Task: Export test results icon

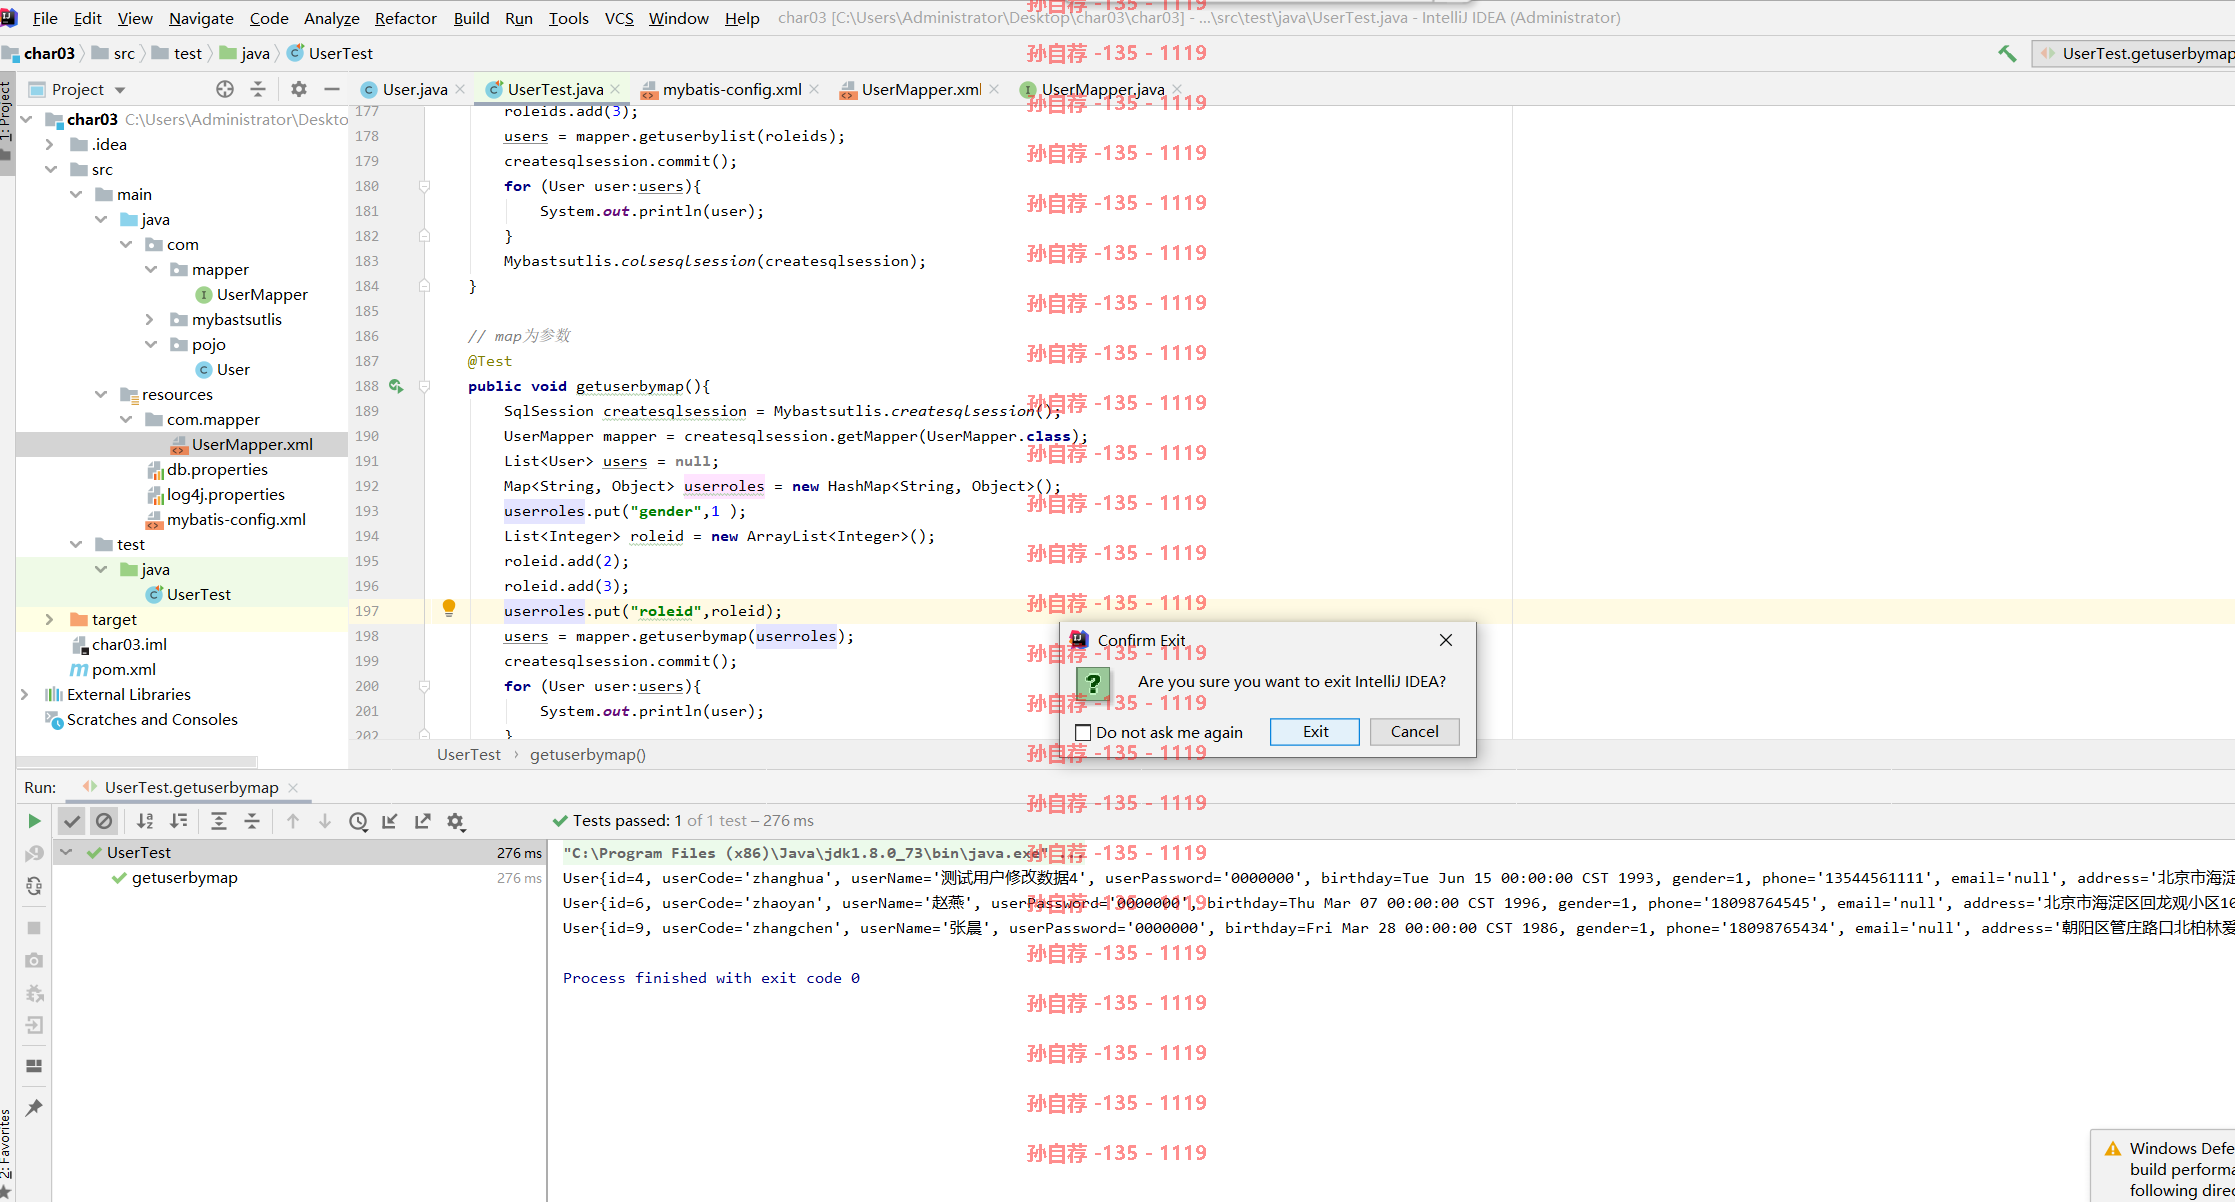Action: (x=423, y=821)
